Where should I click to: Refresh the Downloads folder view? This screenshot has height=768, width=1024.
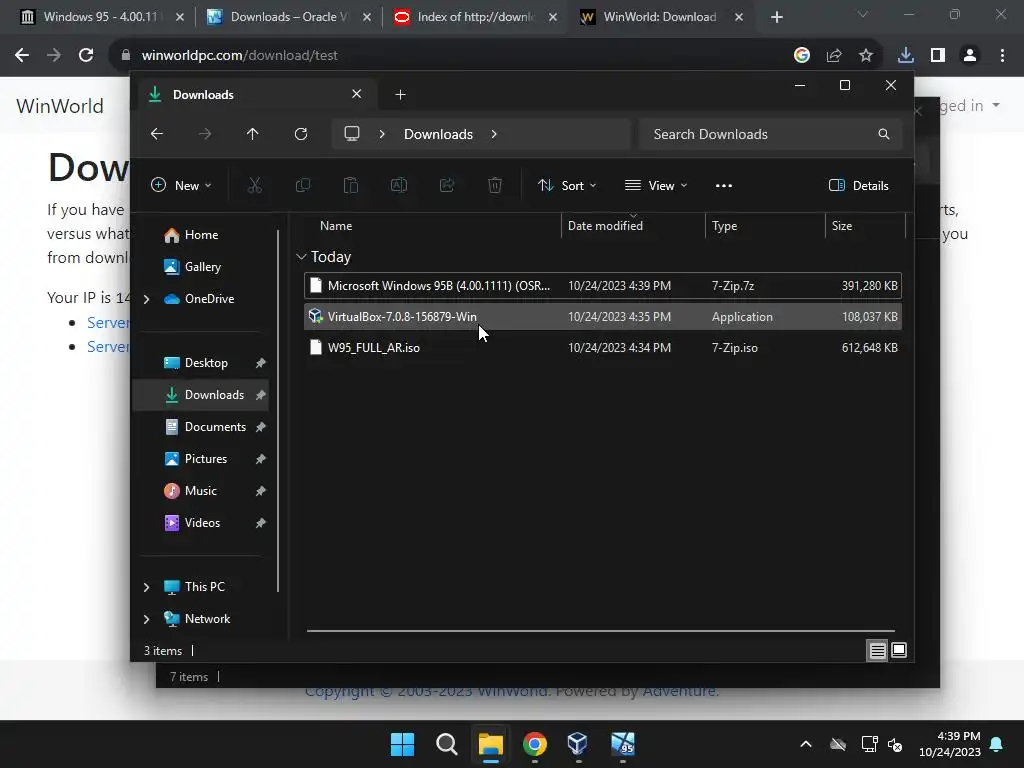(x=300, y=134)
